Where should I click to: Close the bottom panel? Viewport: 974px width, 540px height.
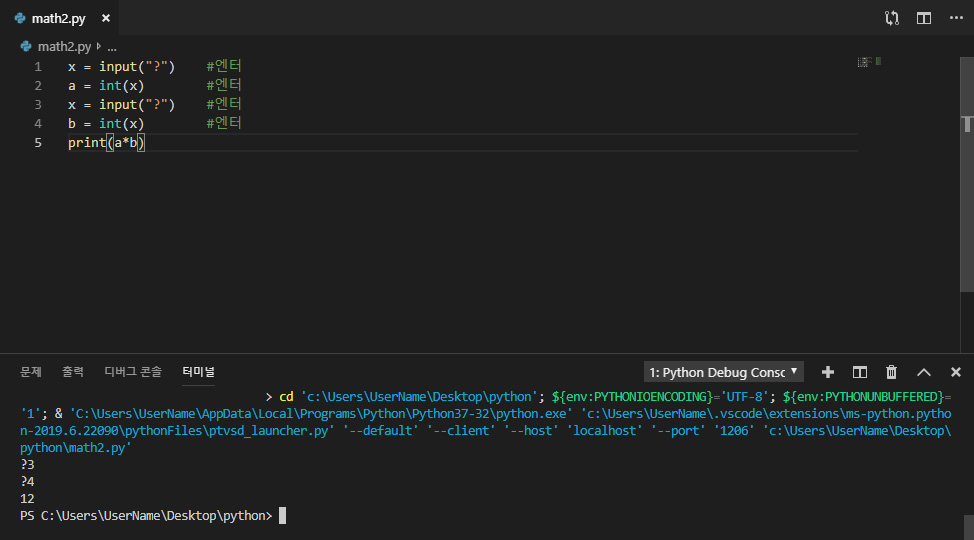point(955,372)
